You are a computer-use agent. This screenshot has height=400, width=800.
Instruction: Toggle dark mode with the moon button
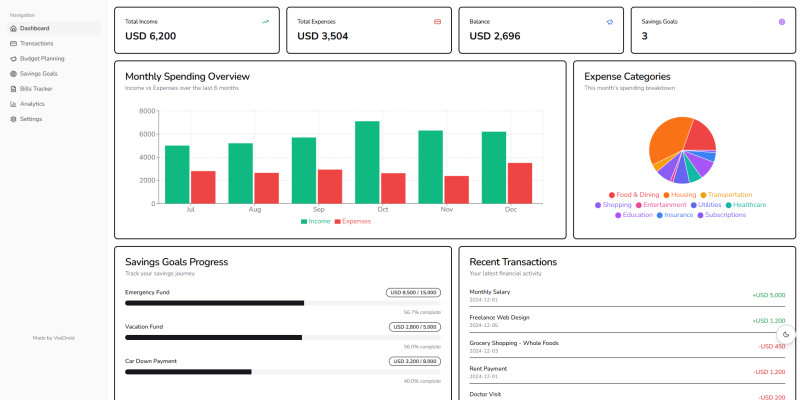(x=786, y=335)
